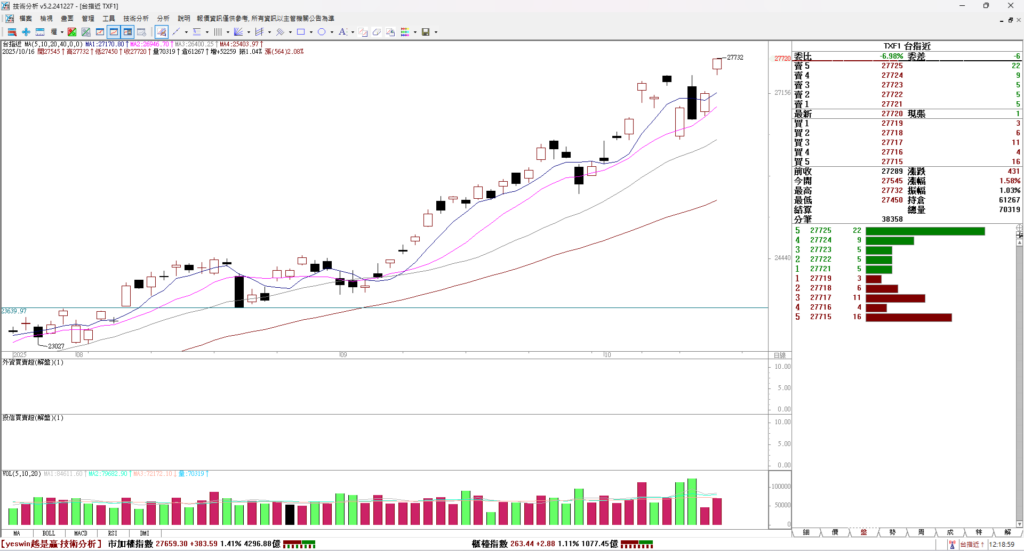Open the dropdown arrow next to rectangle tool

pyautogui.click(x=311, y=32)
